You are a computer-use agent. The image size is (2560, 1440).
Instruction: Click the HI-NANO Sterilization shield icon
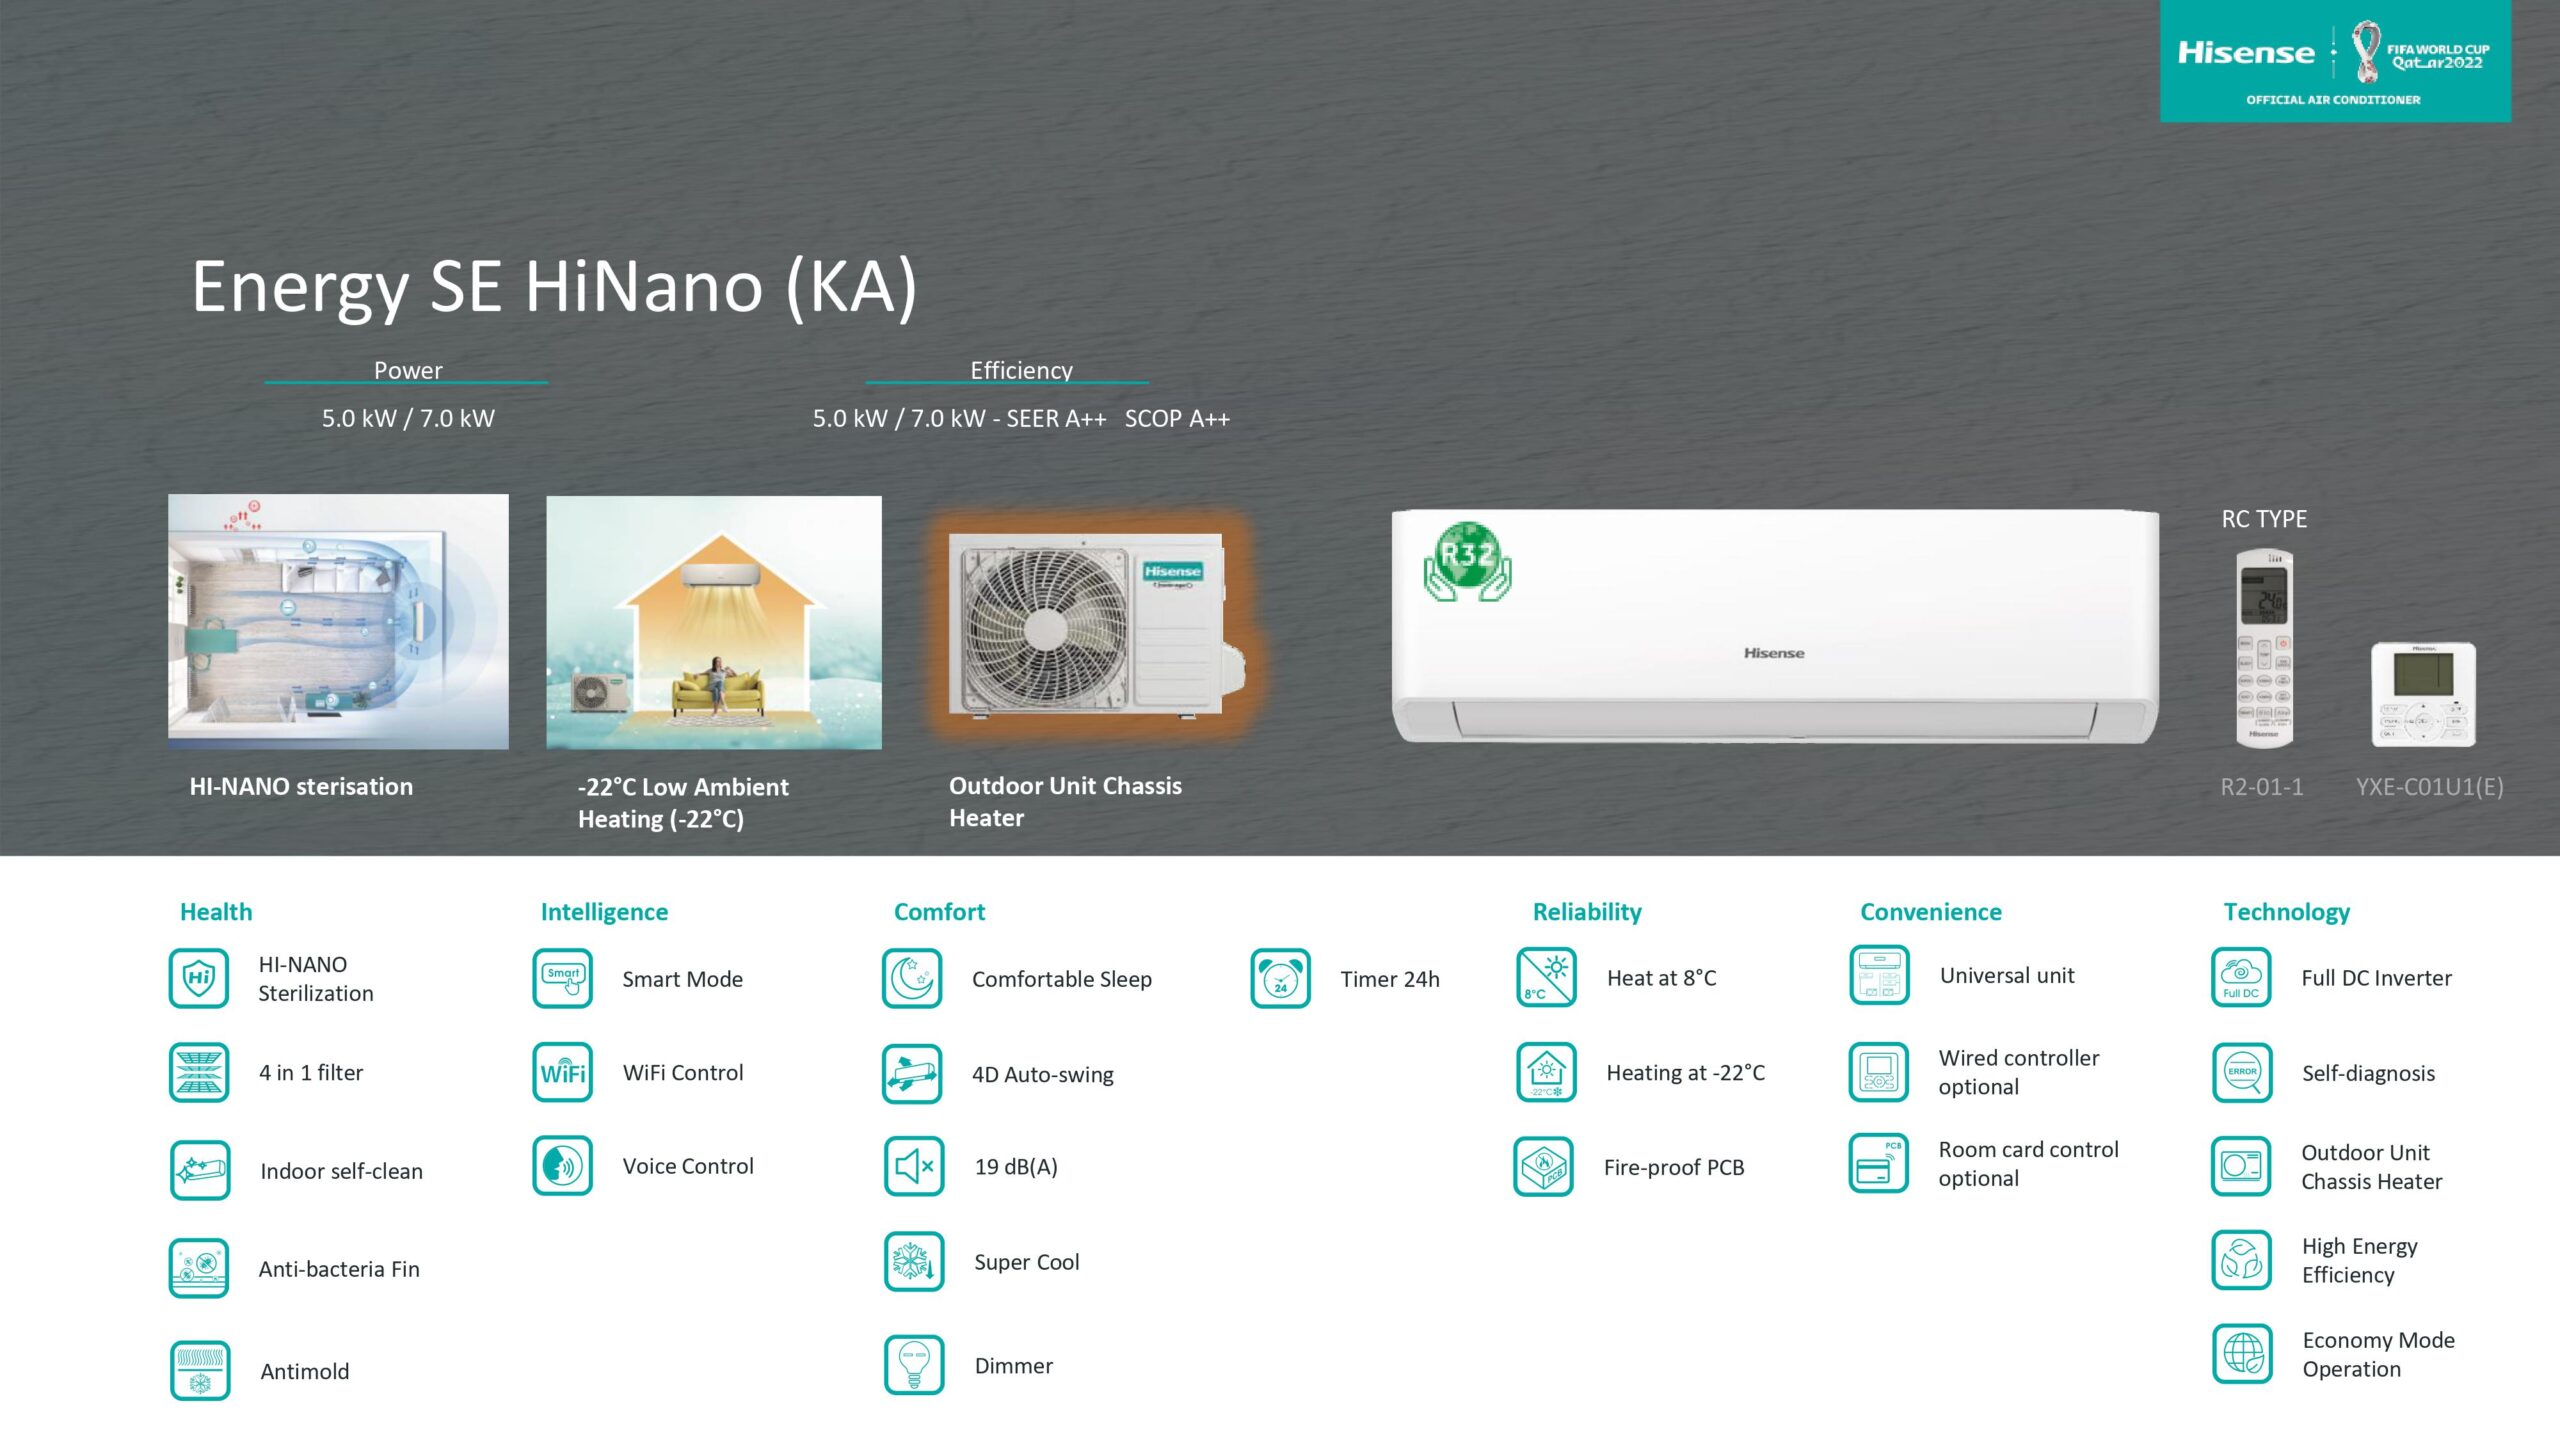pos(199,978)
